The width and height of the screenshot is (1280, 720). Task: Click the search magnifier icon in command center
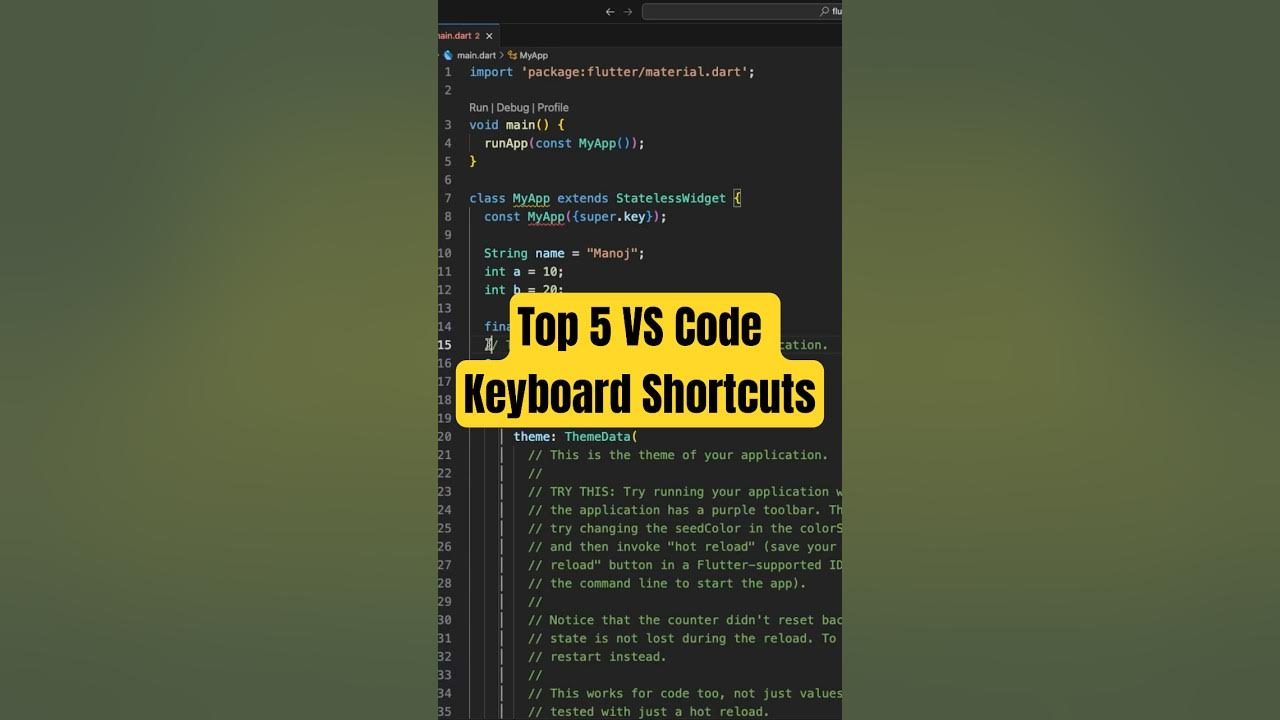point(825,12)
